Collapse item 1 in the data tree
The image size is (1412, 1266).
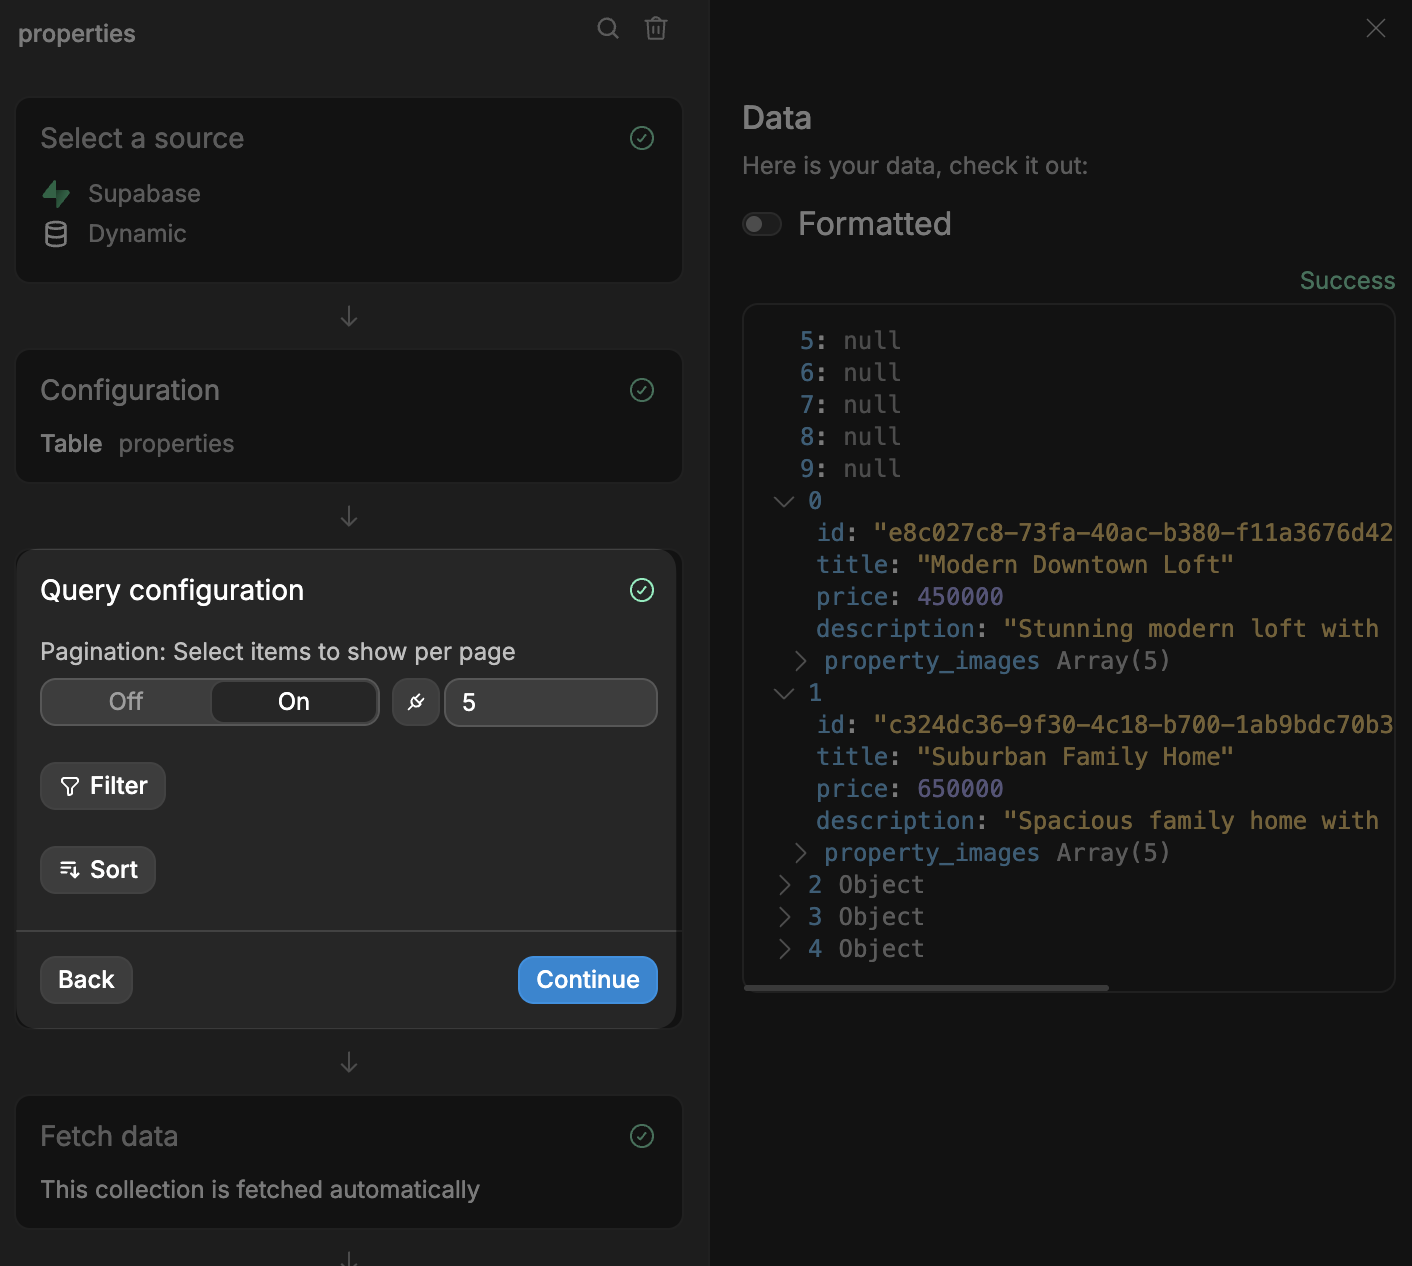coord(783,692)
